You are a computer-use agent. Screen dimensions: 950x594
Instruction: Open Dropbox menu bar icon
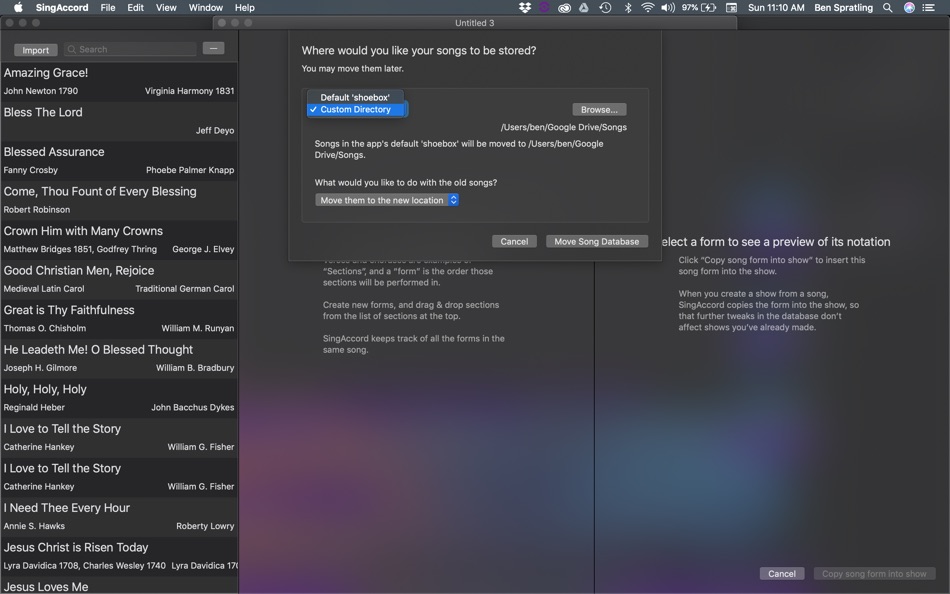pyautogui.click(x=525, y=7)
